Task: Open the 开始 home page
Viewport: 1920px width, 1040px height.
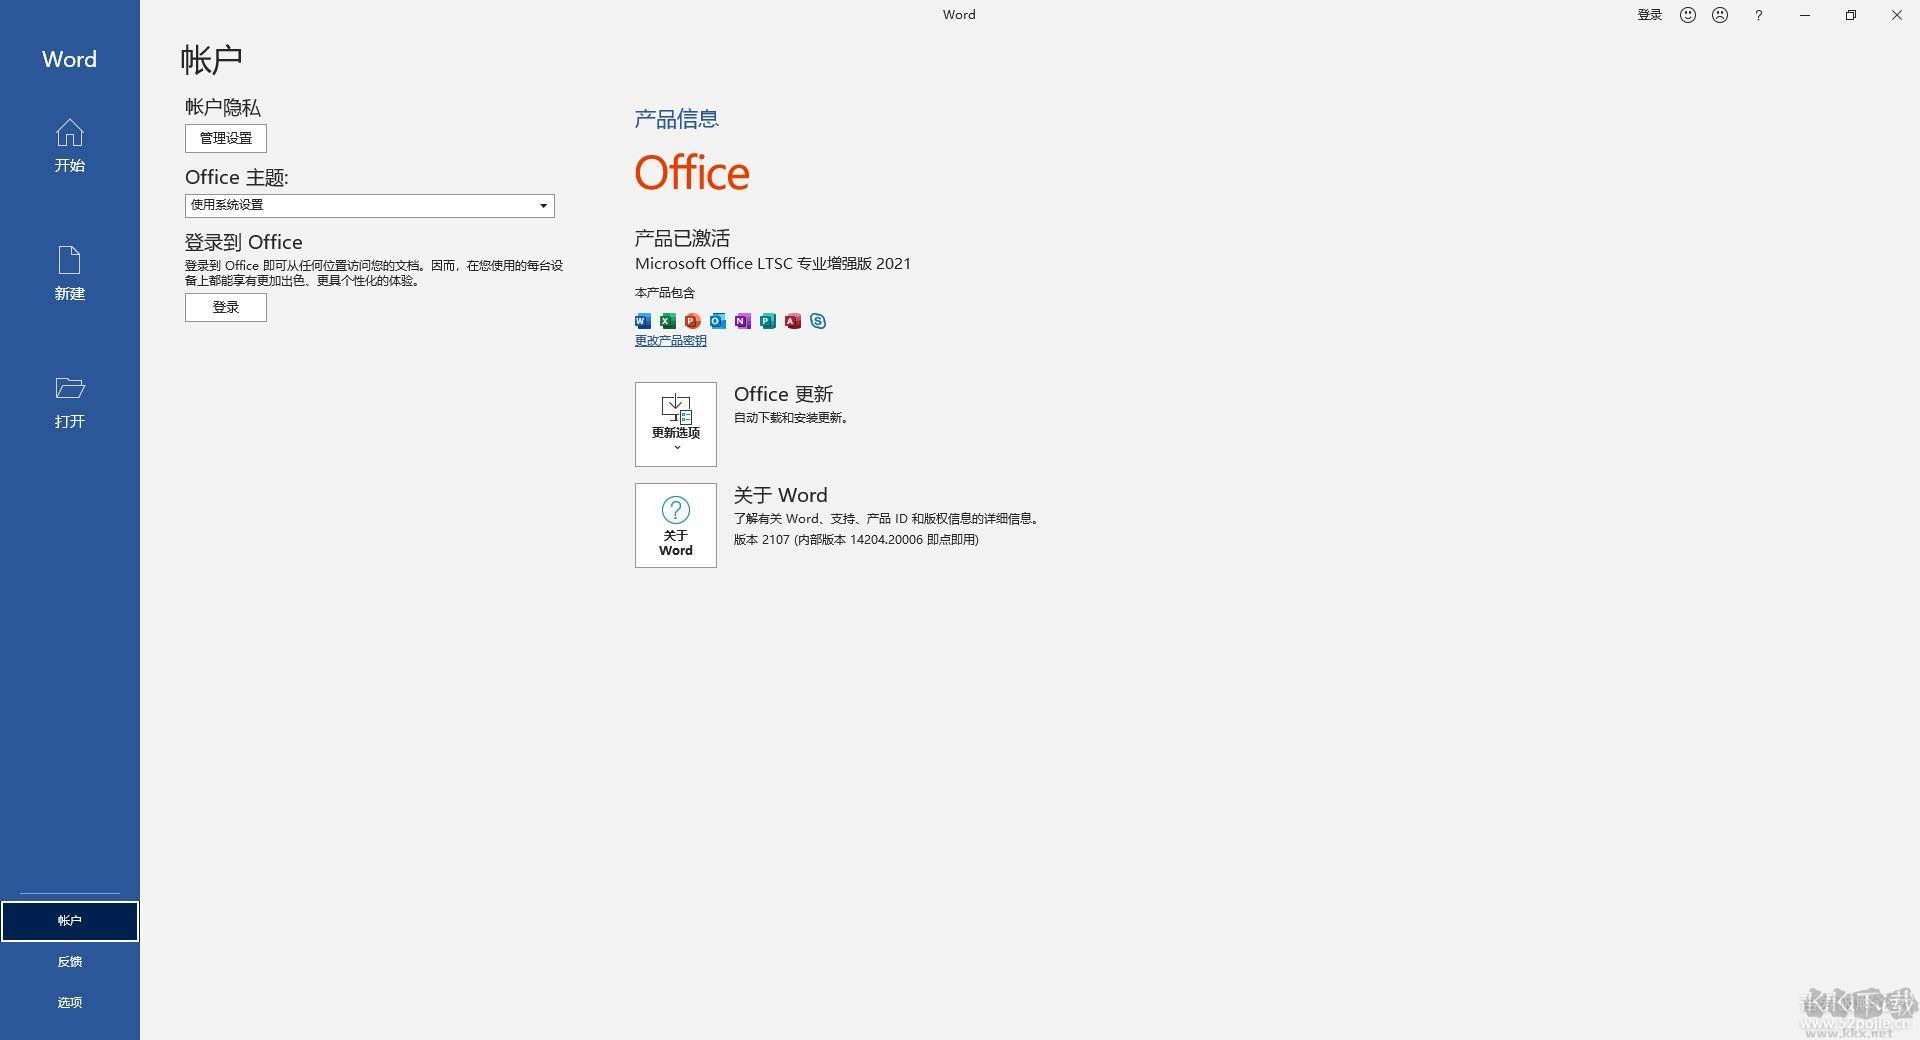Action: [69, 148]
